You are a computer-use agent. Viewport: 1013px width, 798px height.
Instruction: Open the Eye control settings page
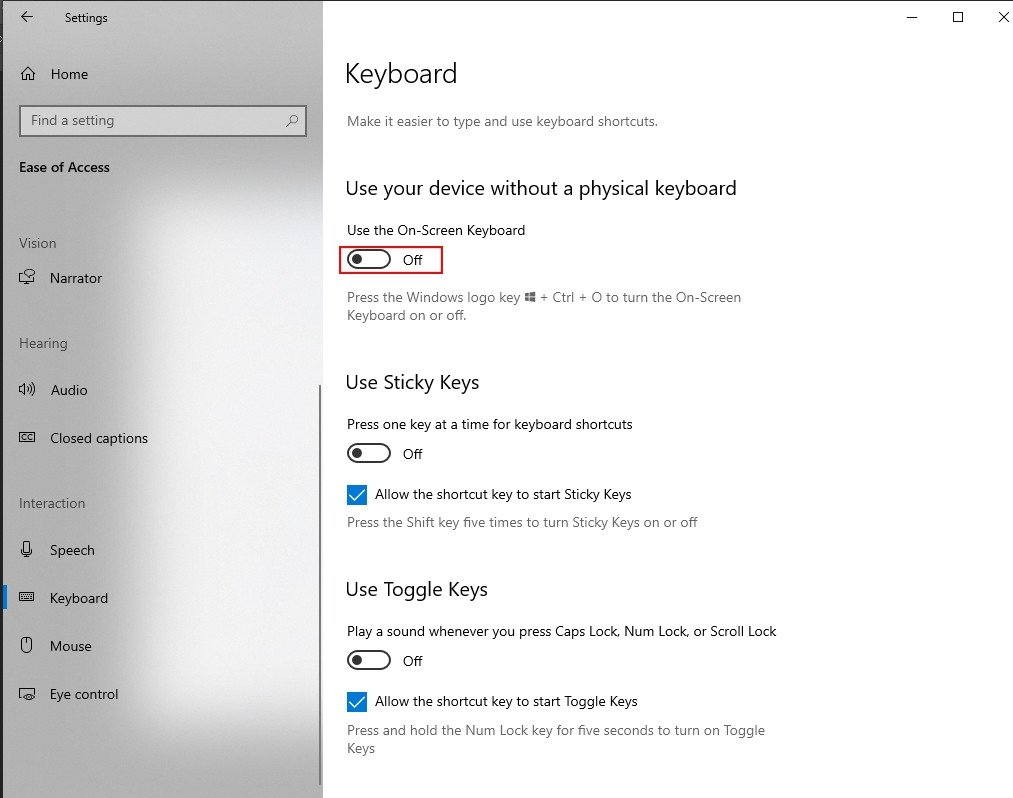click(83, 694)
